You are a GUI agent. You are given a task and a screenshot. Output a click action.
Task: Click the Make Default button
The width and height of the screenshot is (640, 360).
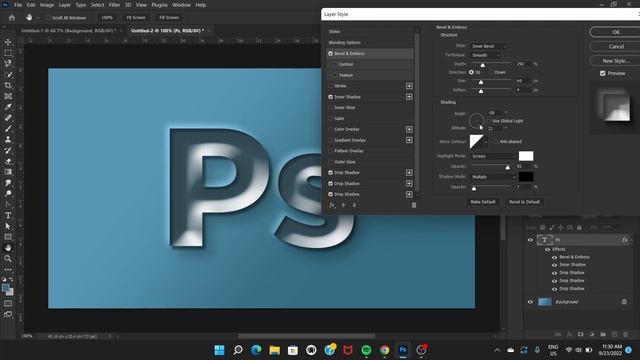click(x=483, y=202)
